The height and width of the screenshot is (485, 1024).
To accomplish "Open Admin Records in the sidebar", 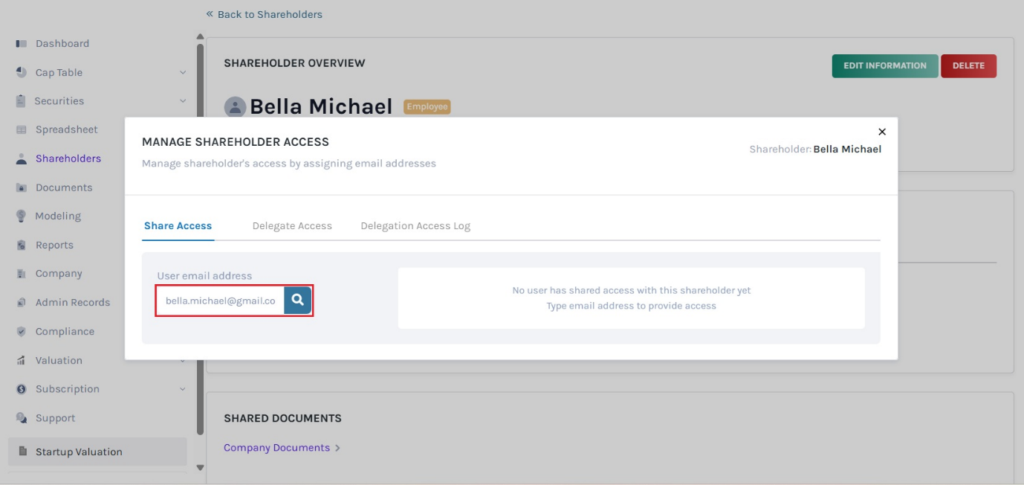I will point(72,302).
